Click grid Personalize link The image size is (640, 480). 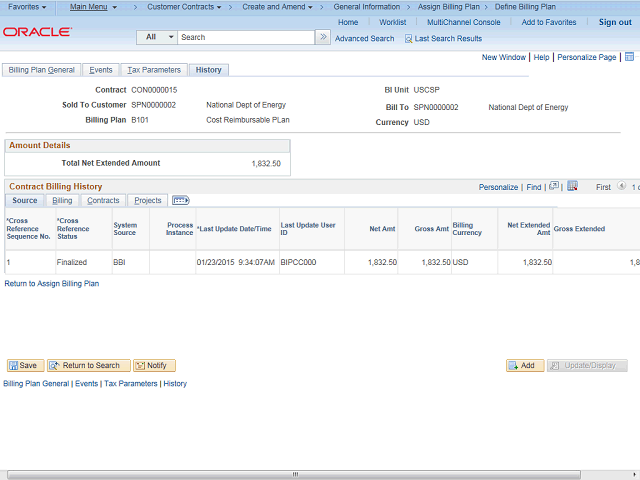click(498, 187)
